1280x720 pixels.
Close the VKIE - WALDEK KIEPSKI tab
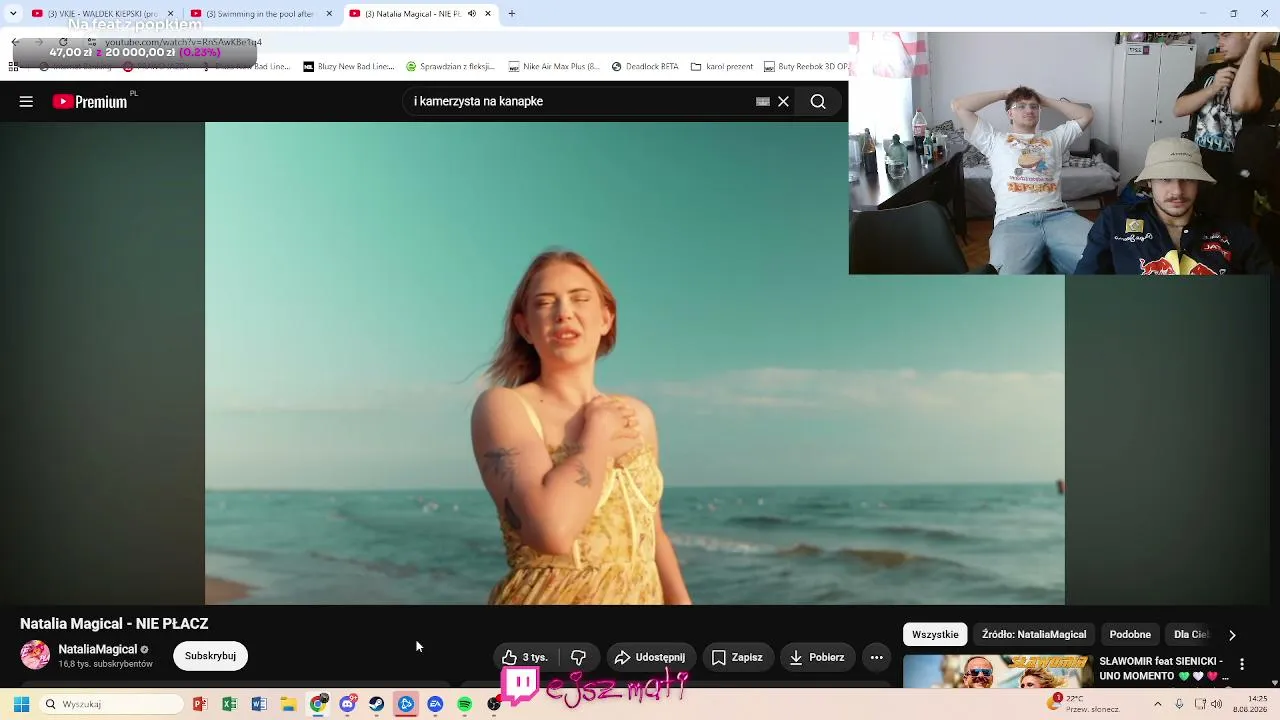170,14
